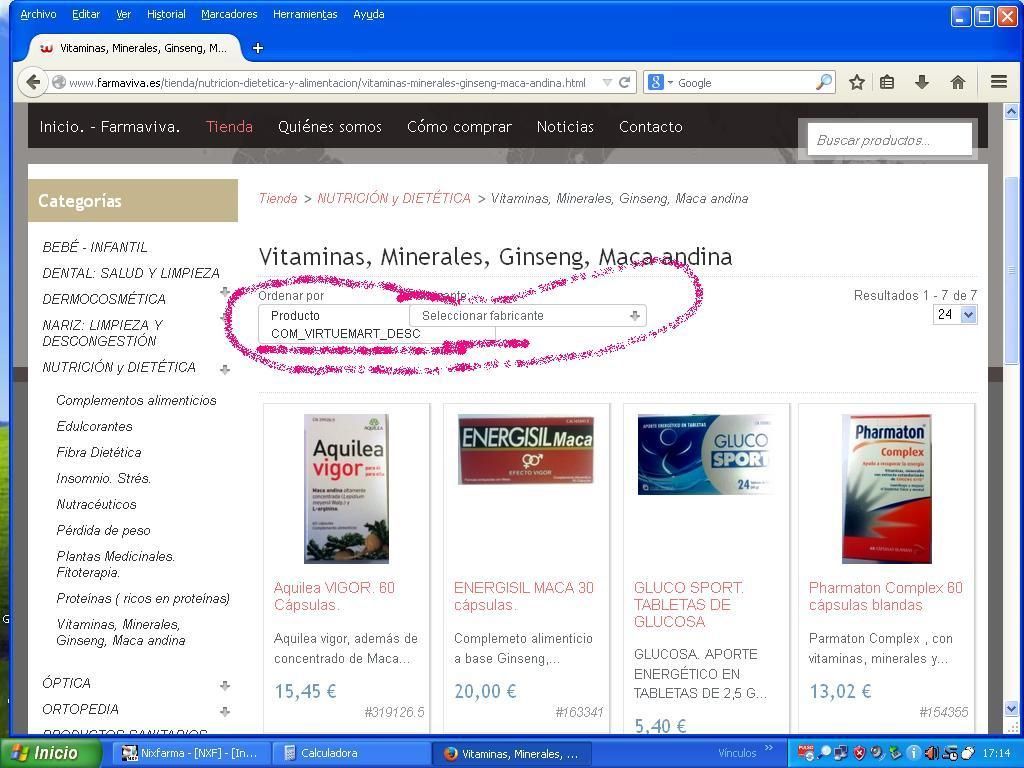Expand the ÓPTICA category arrow
1024x768 pixels.
(x=225, y=685)
